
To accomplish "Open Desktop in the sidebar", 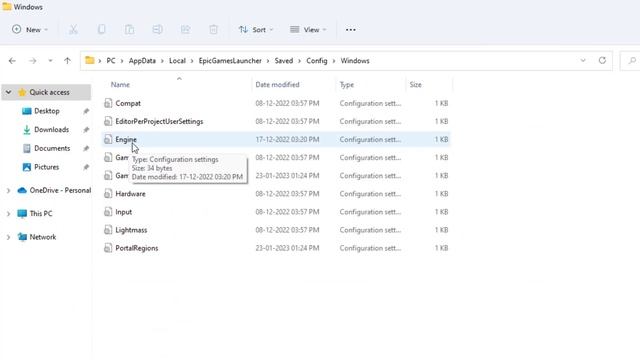I will pos(47,111).
